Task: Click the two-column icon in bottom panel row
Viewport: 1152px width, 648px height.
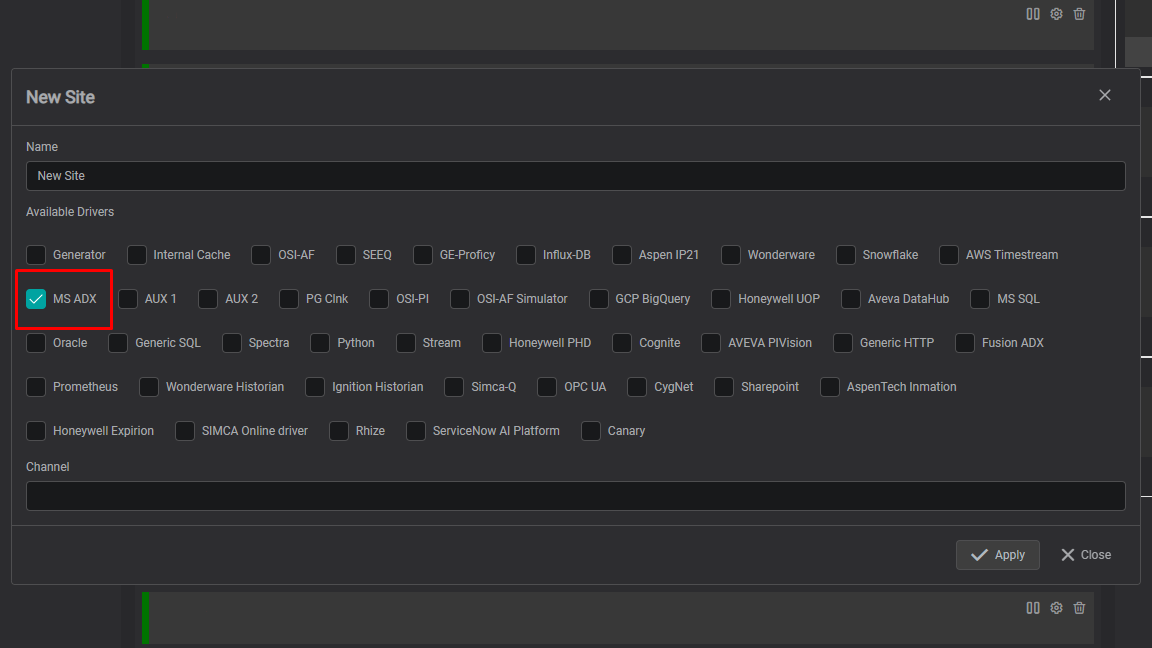Action: coord(1033,608)
